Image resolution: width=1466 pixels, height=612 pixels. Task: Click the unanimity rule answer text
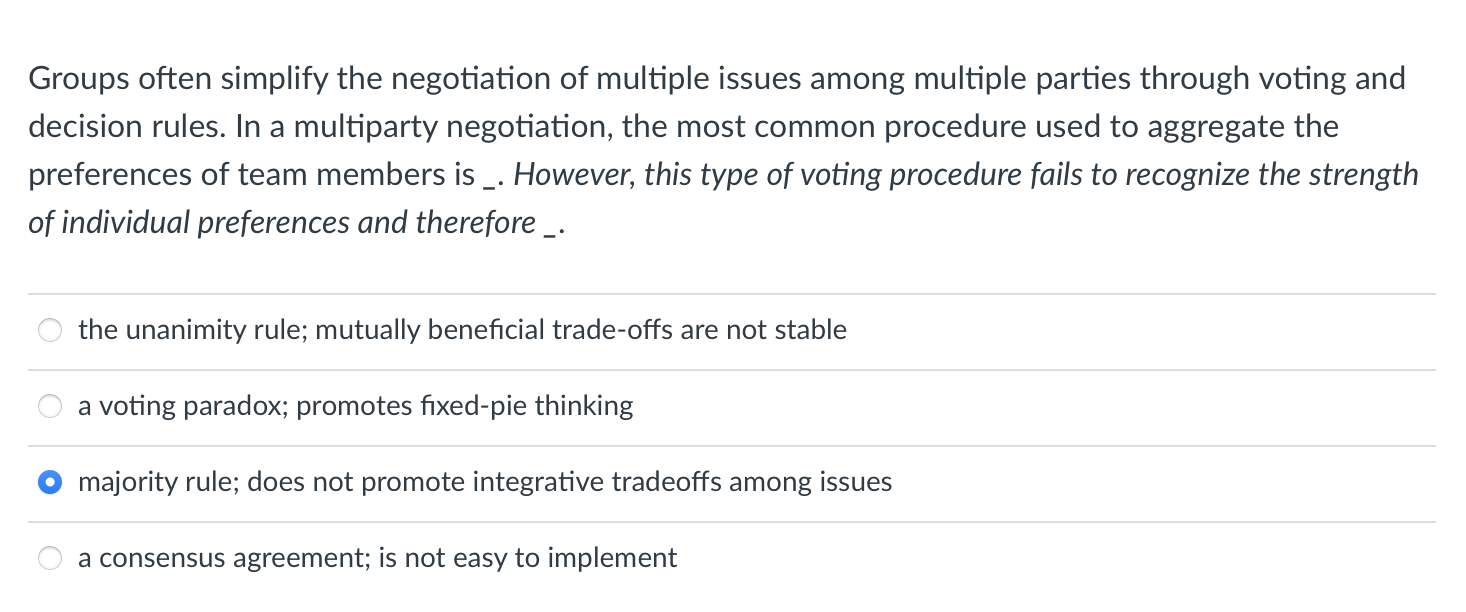(x=462, y=329)
